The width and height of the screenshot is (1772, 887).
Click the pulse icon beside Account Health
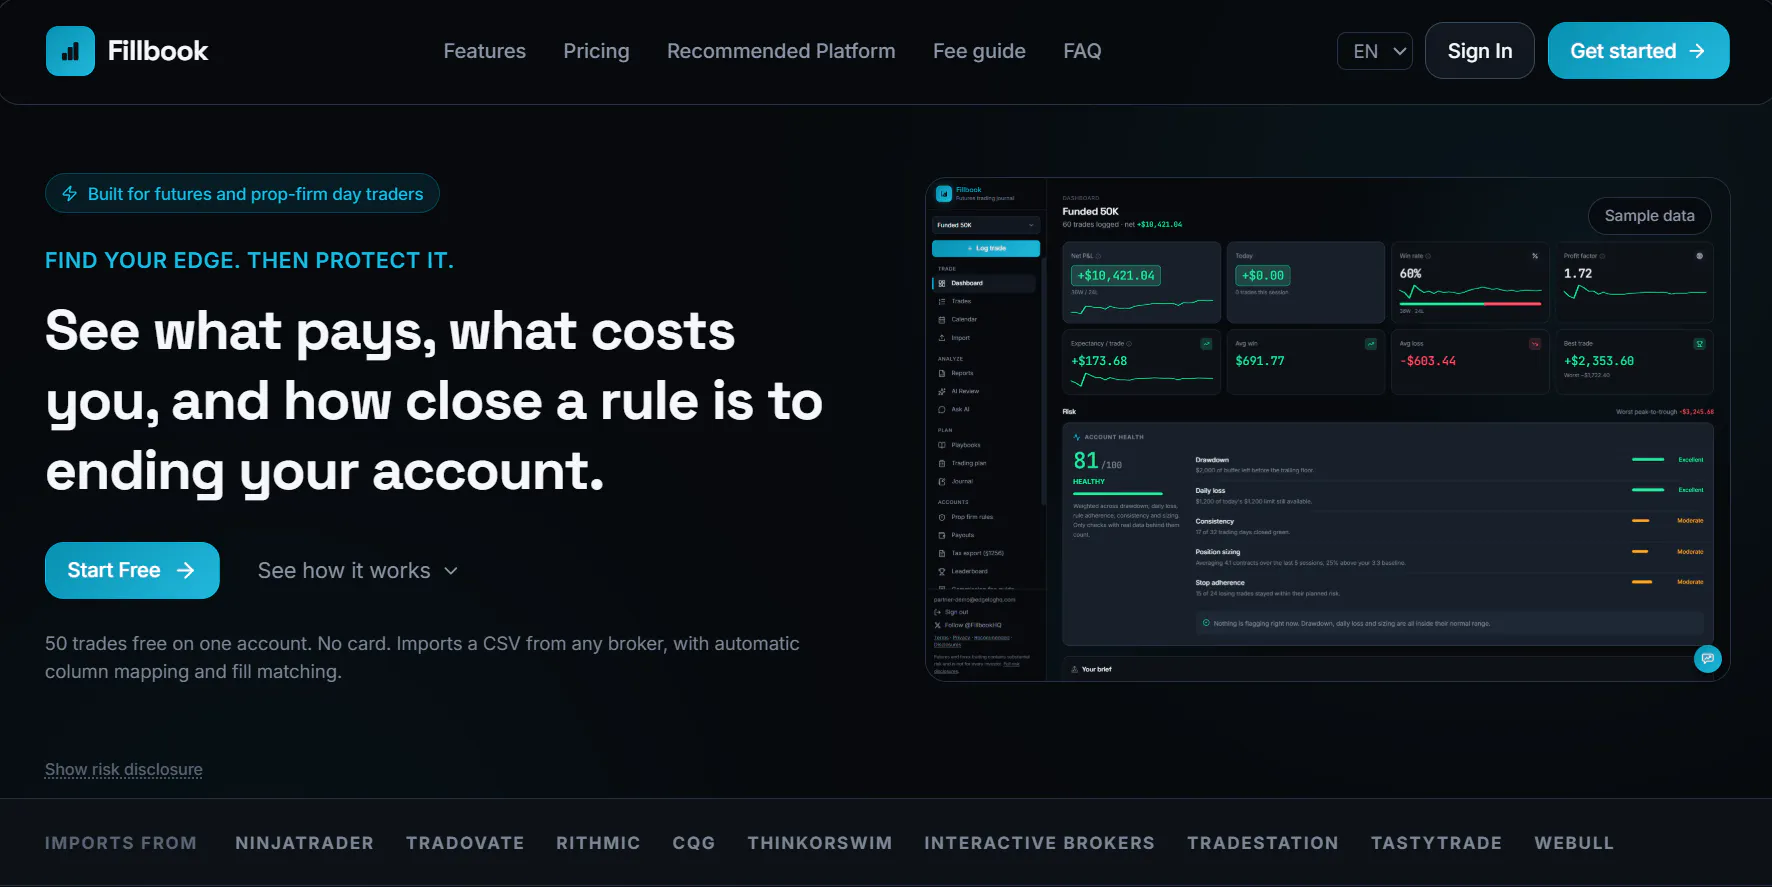[x=1077, y=437]
